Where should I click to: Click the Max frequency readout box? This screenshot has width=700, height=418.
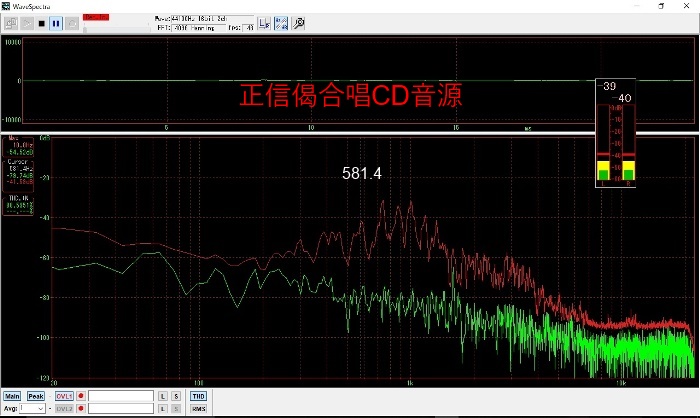(x=18, y=146)
